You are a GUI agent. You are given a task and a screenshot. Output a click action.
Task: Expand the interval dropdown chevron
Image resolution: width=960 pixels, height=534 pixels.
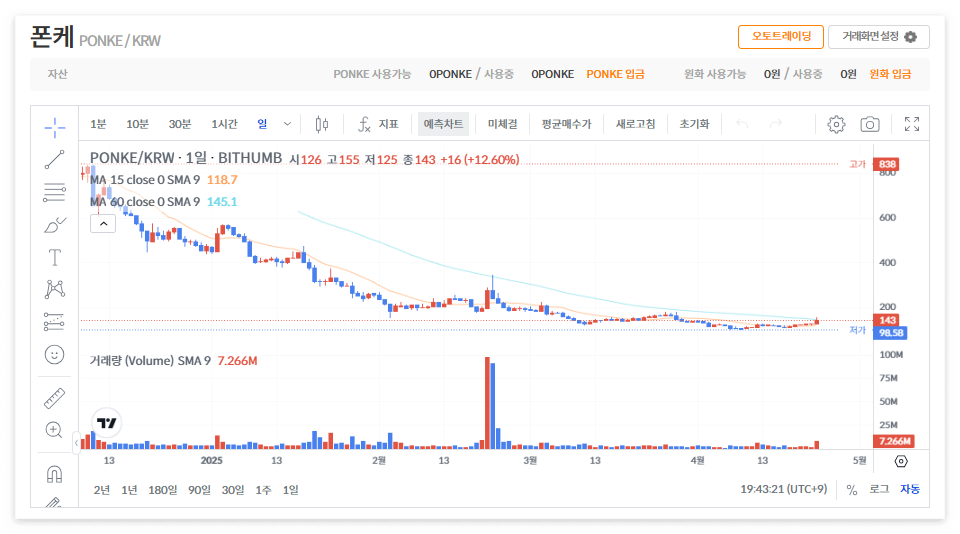[287, 124]
